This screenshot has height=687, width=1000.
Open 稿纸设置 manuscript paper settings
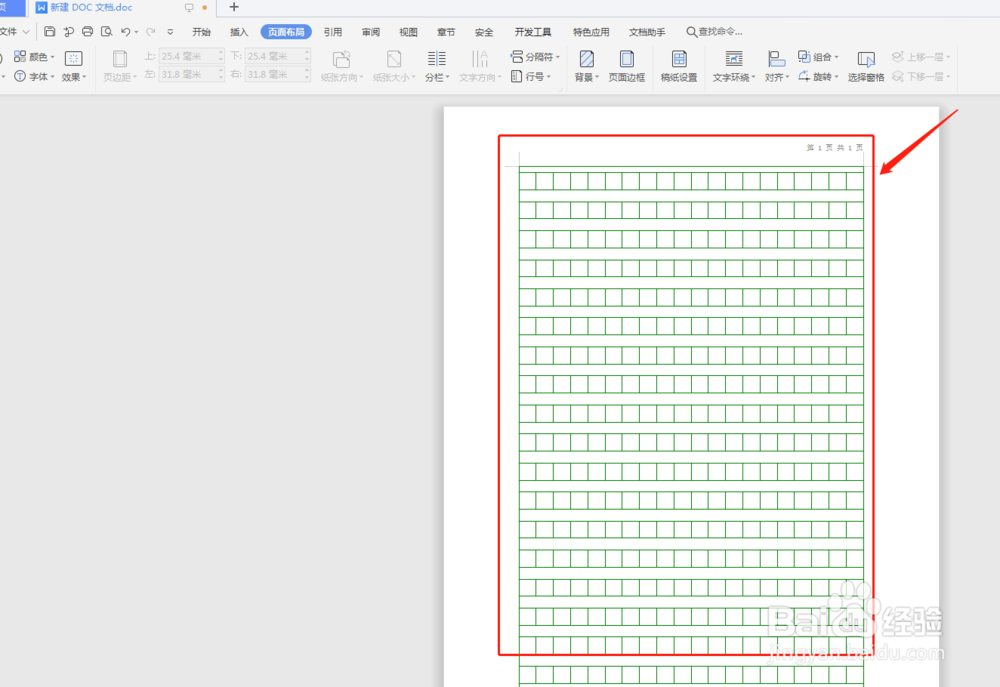[x=679, y=66]
